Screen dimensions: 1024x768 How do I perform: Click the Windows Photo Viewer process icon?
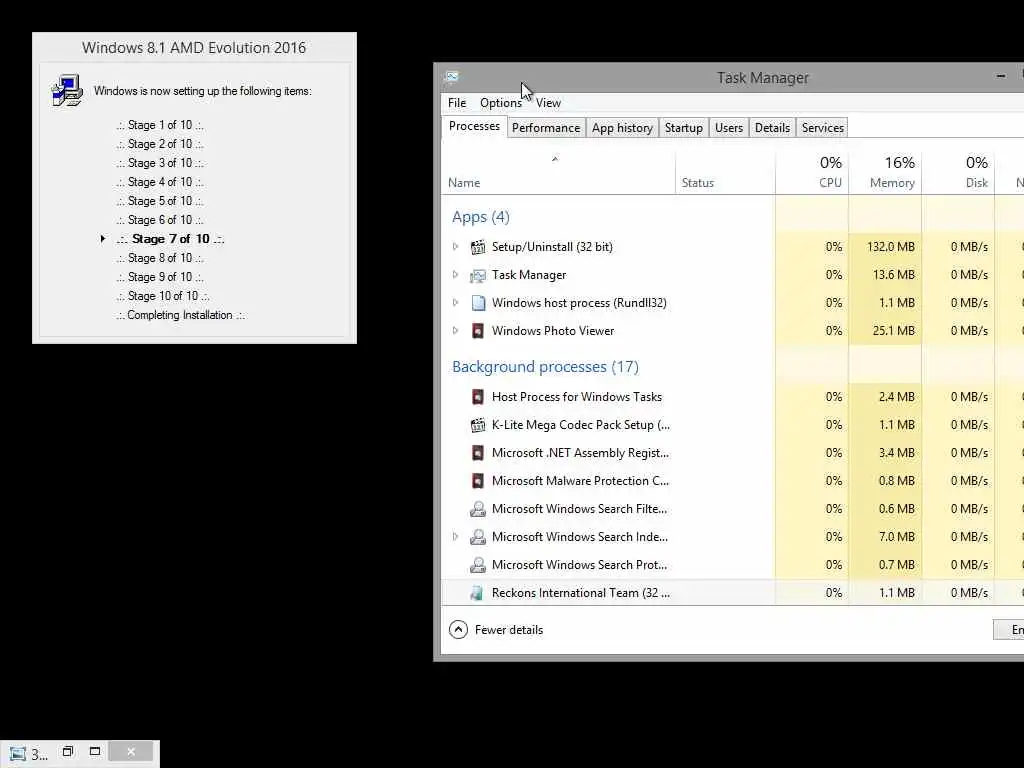478,331
